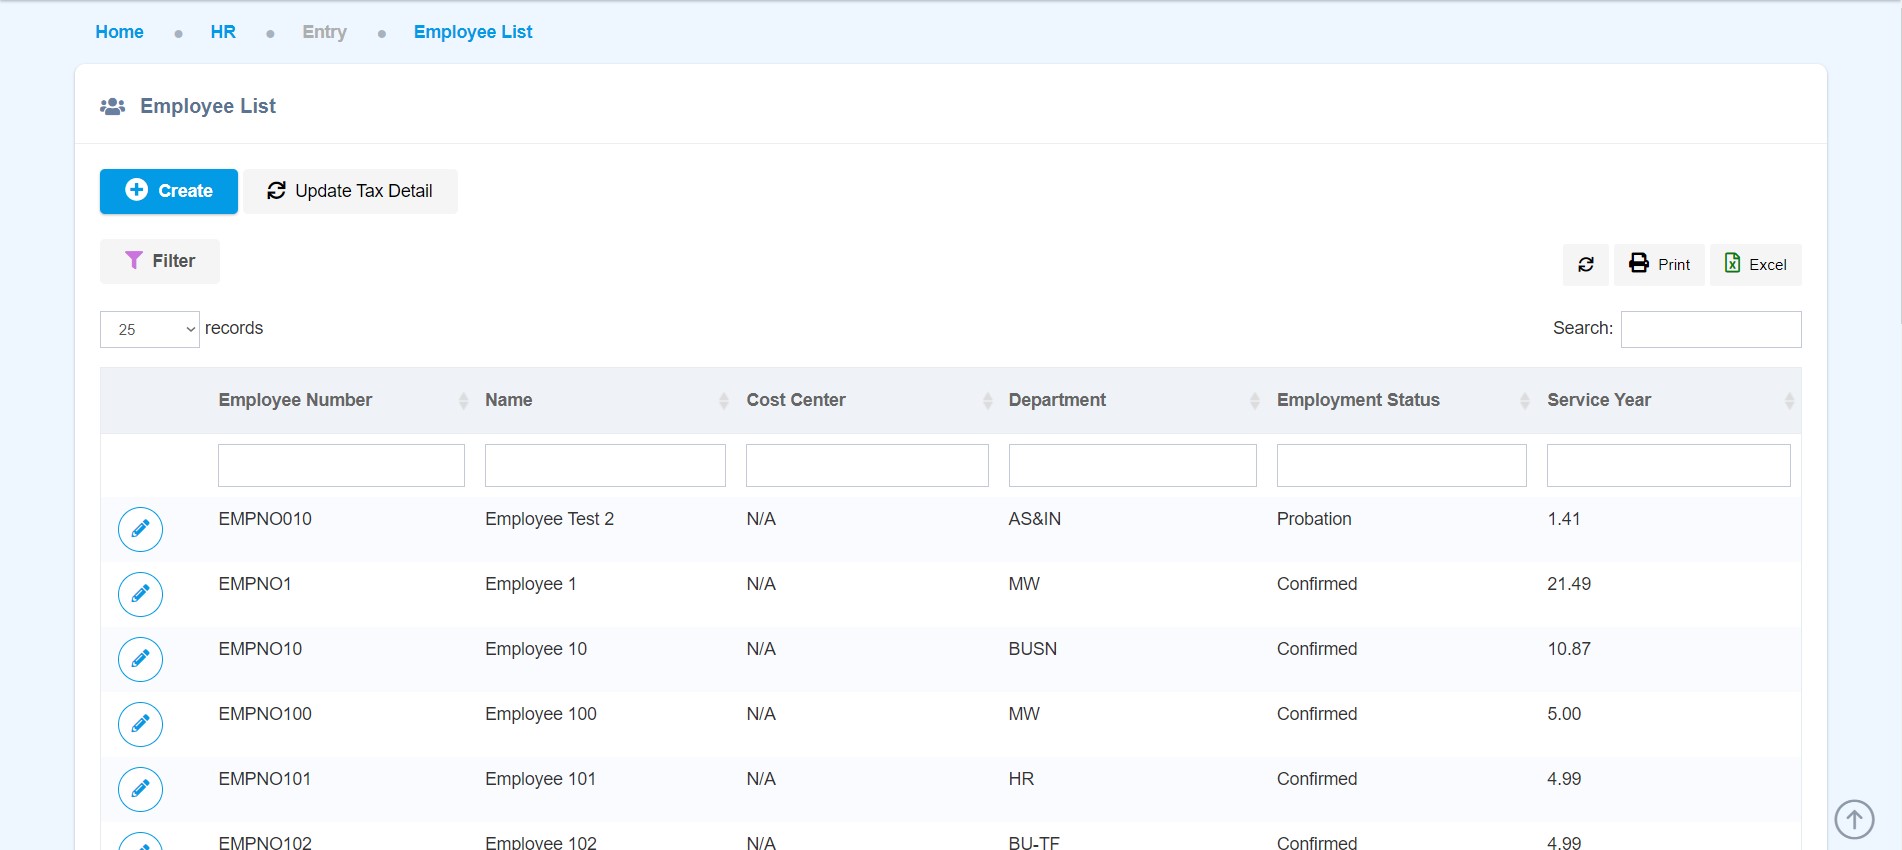The width and height of the screenshot is (1902, 850).
Task: Click the pencil icon beside Employee 100
Action: point(140,724)
